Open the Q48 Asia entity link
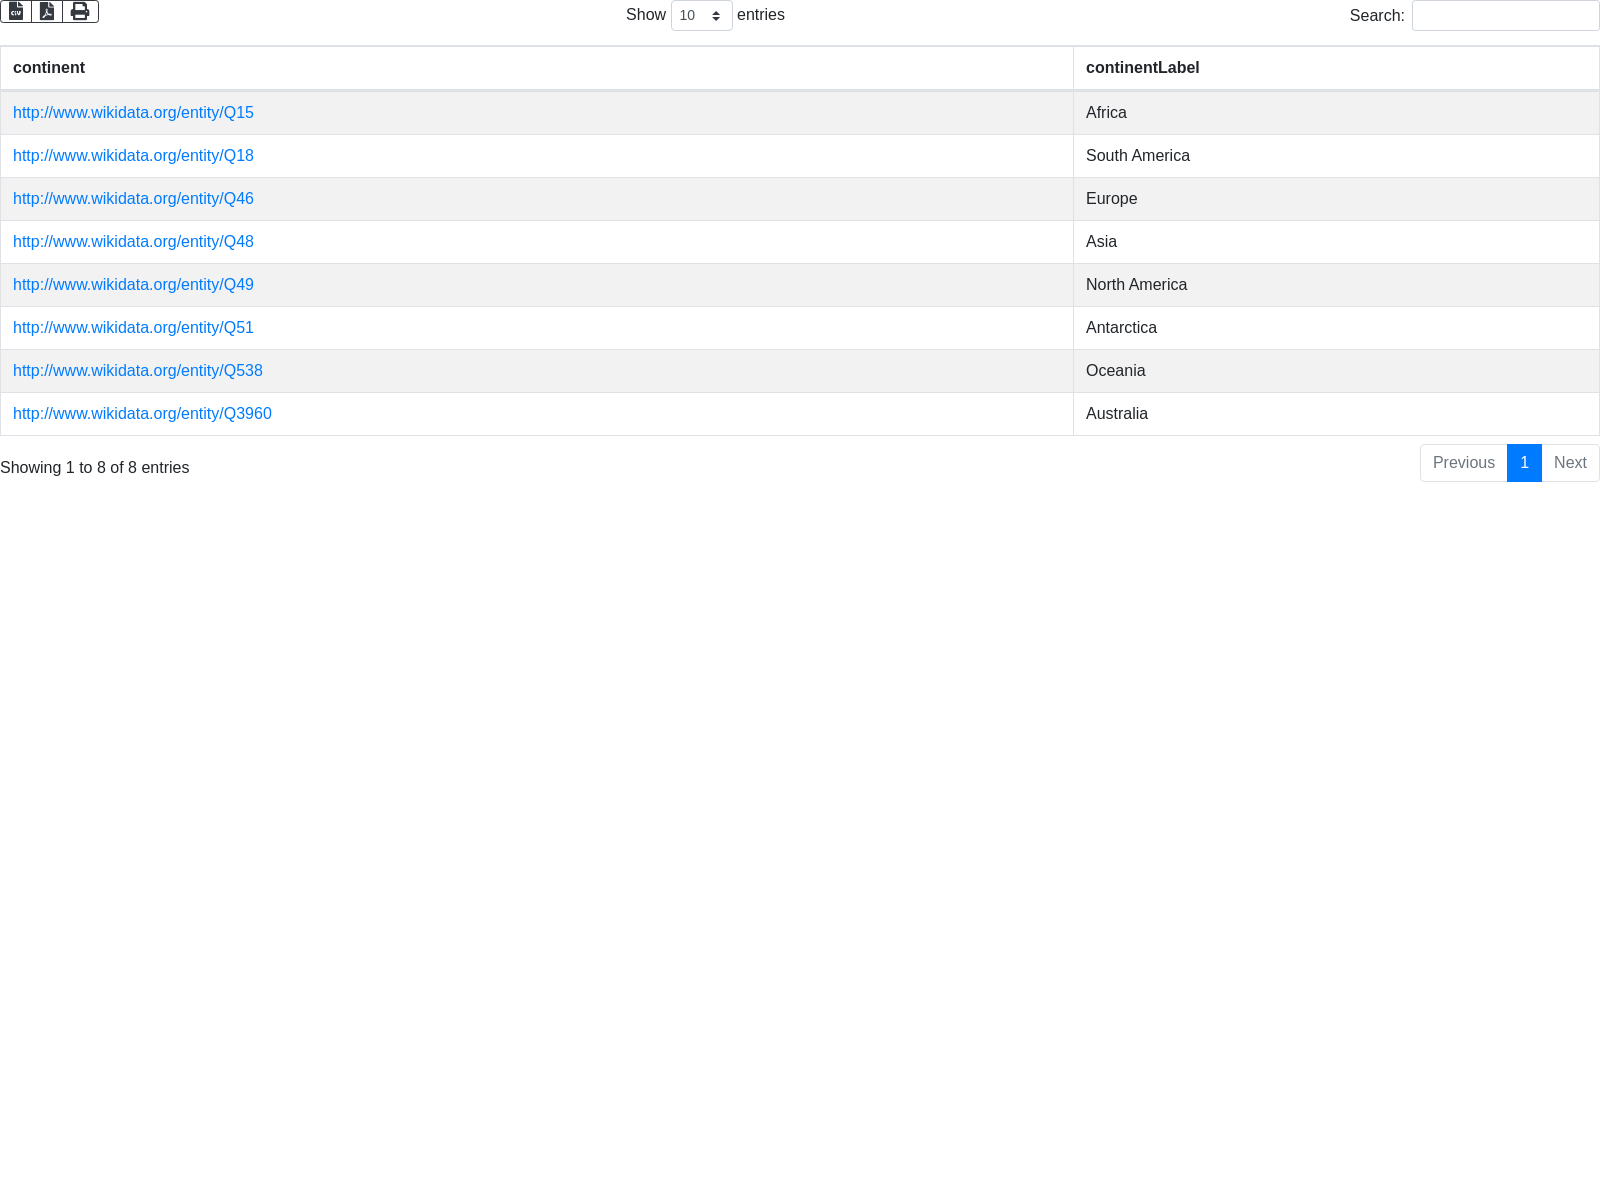Viewport: 1600px width, 1200px height. tap(133, 242)
